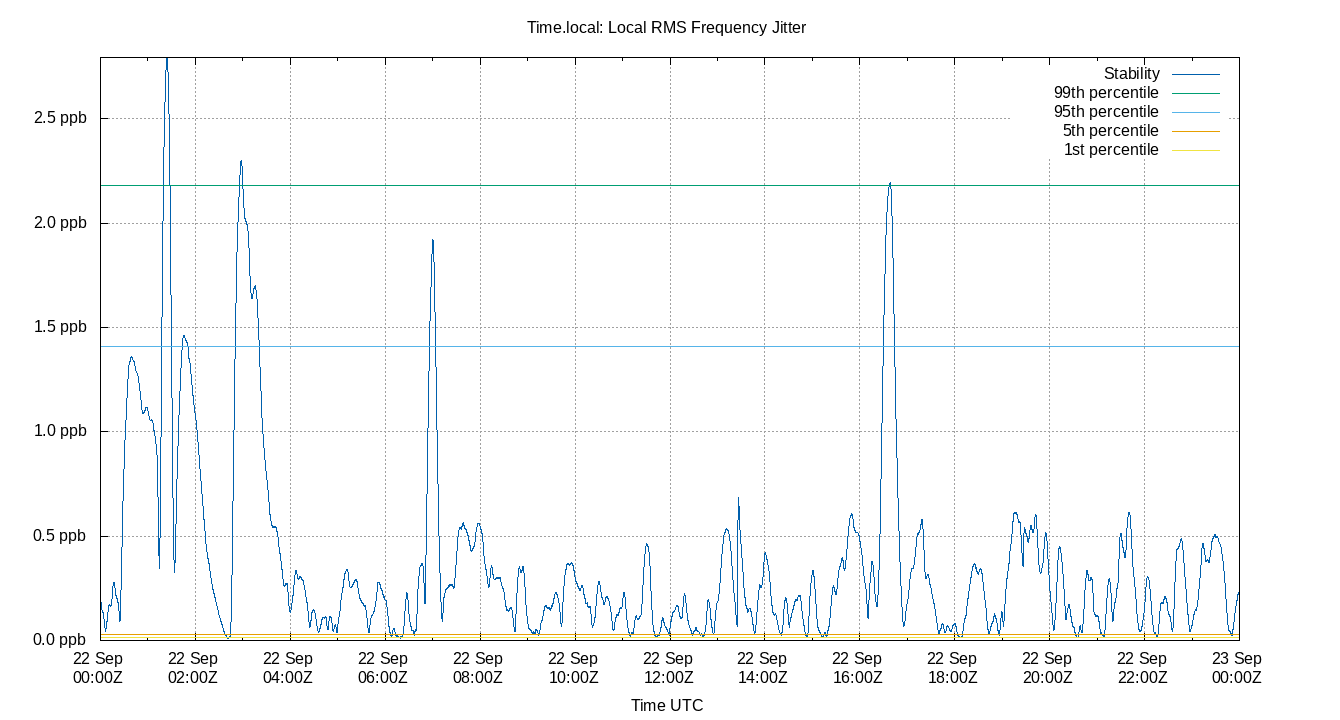
Task: Click the '22 Sep 02:00Z' x-axis label
Action: (x=193, y=668)
